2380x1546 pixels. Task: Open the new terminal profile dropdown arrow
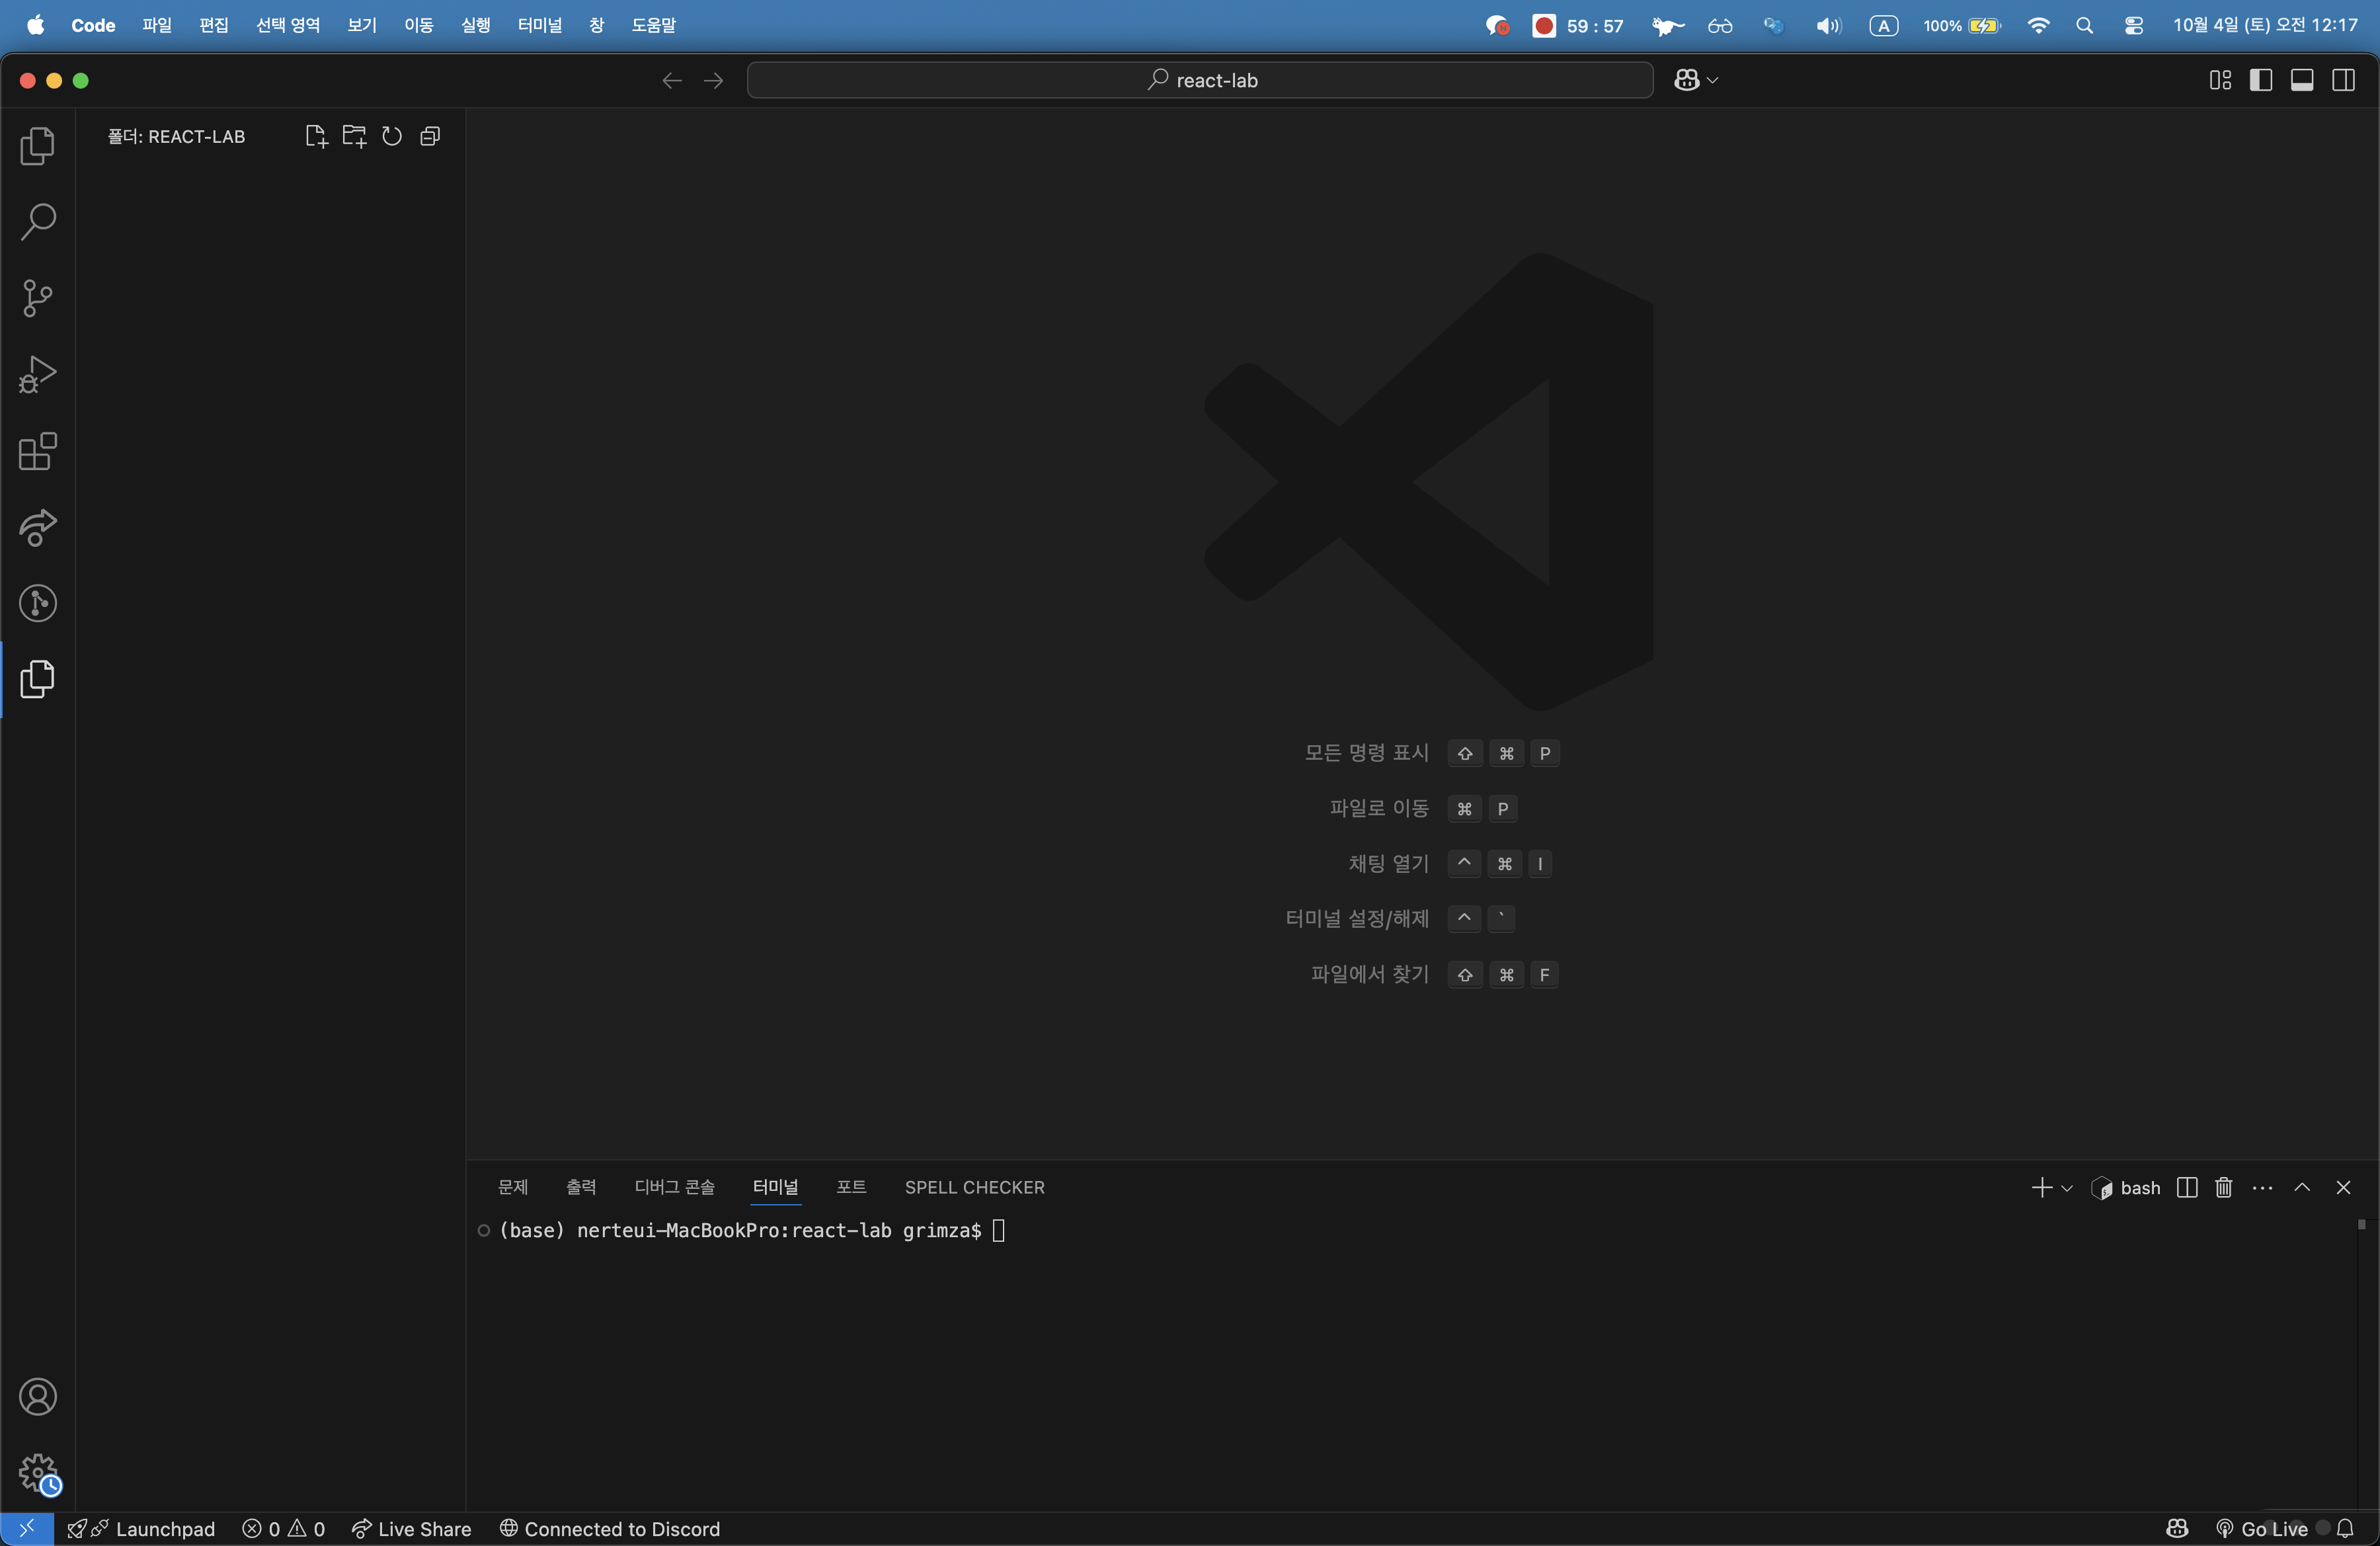click(2067, 1188)
